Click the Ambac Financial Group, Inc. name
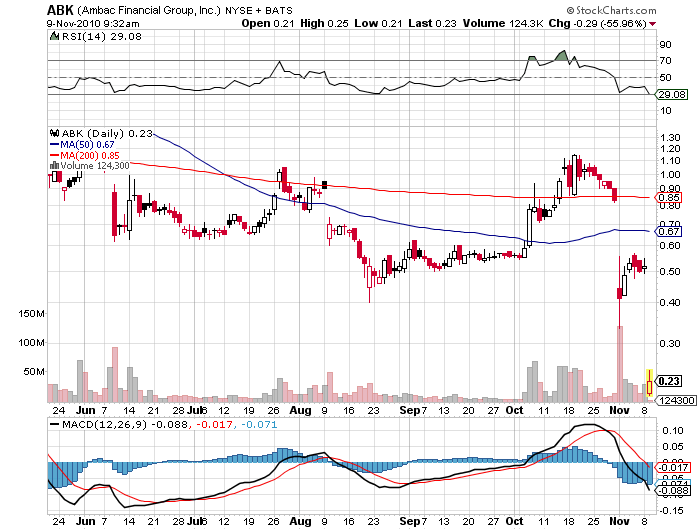The width and height of the screenshot is (700, 530). click(149, 10)
